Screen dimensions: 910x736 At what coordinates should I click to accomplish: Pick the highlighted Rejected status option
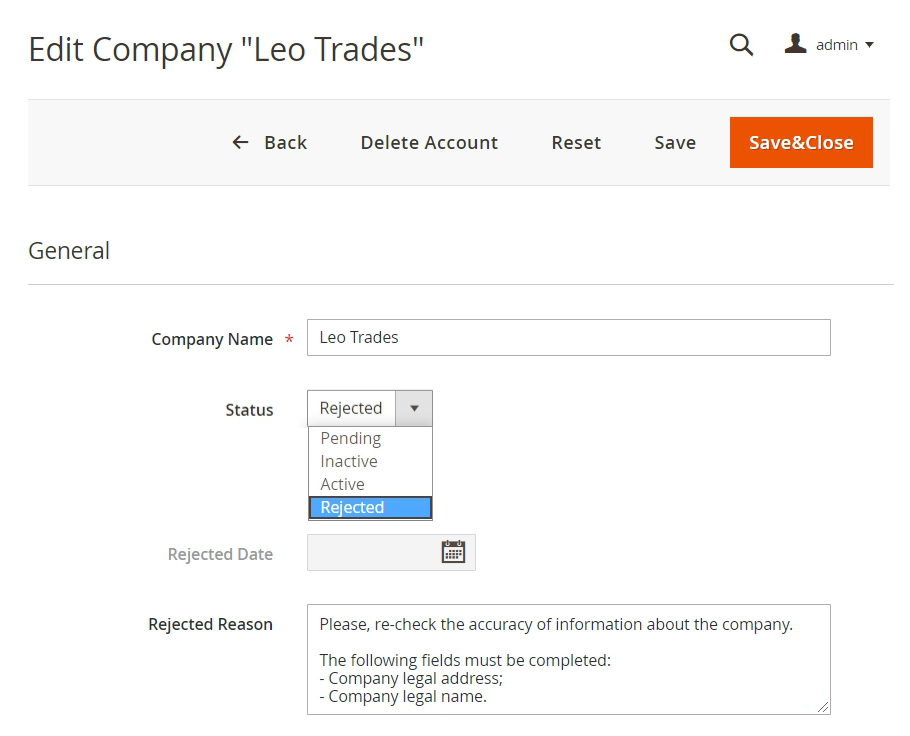tap(352, 507)
